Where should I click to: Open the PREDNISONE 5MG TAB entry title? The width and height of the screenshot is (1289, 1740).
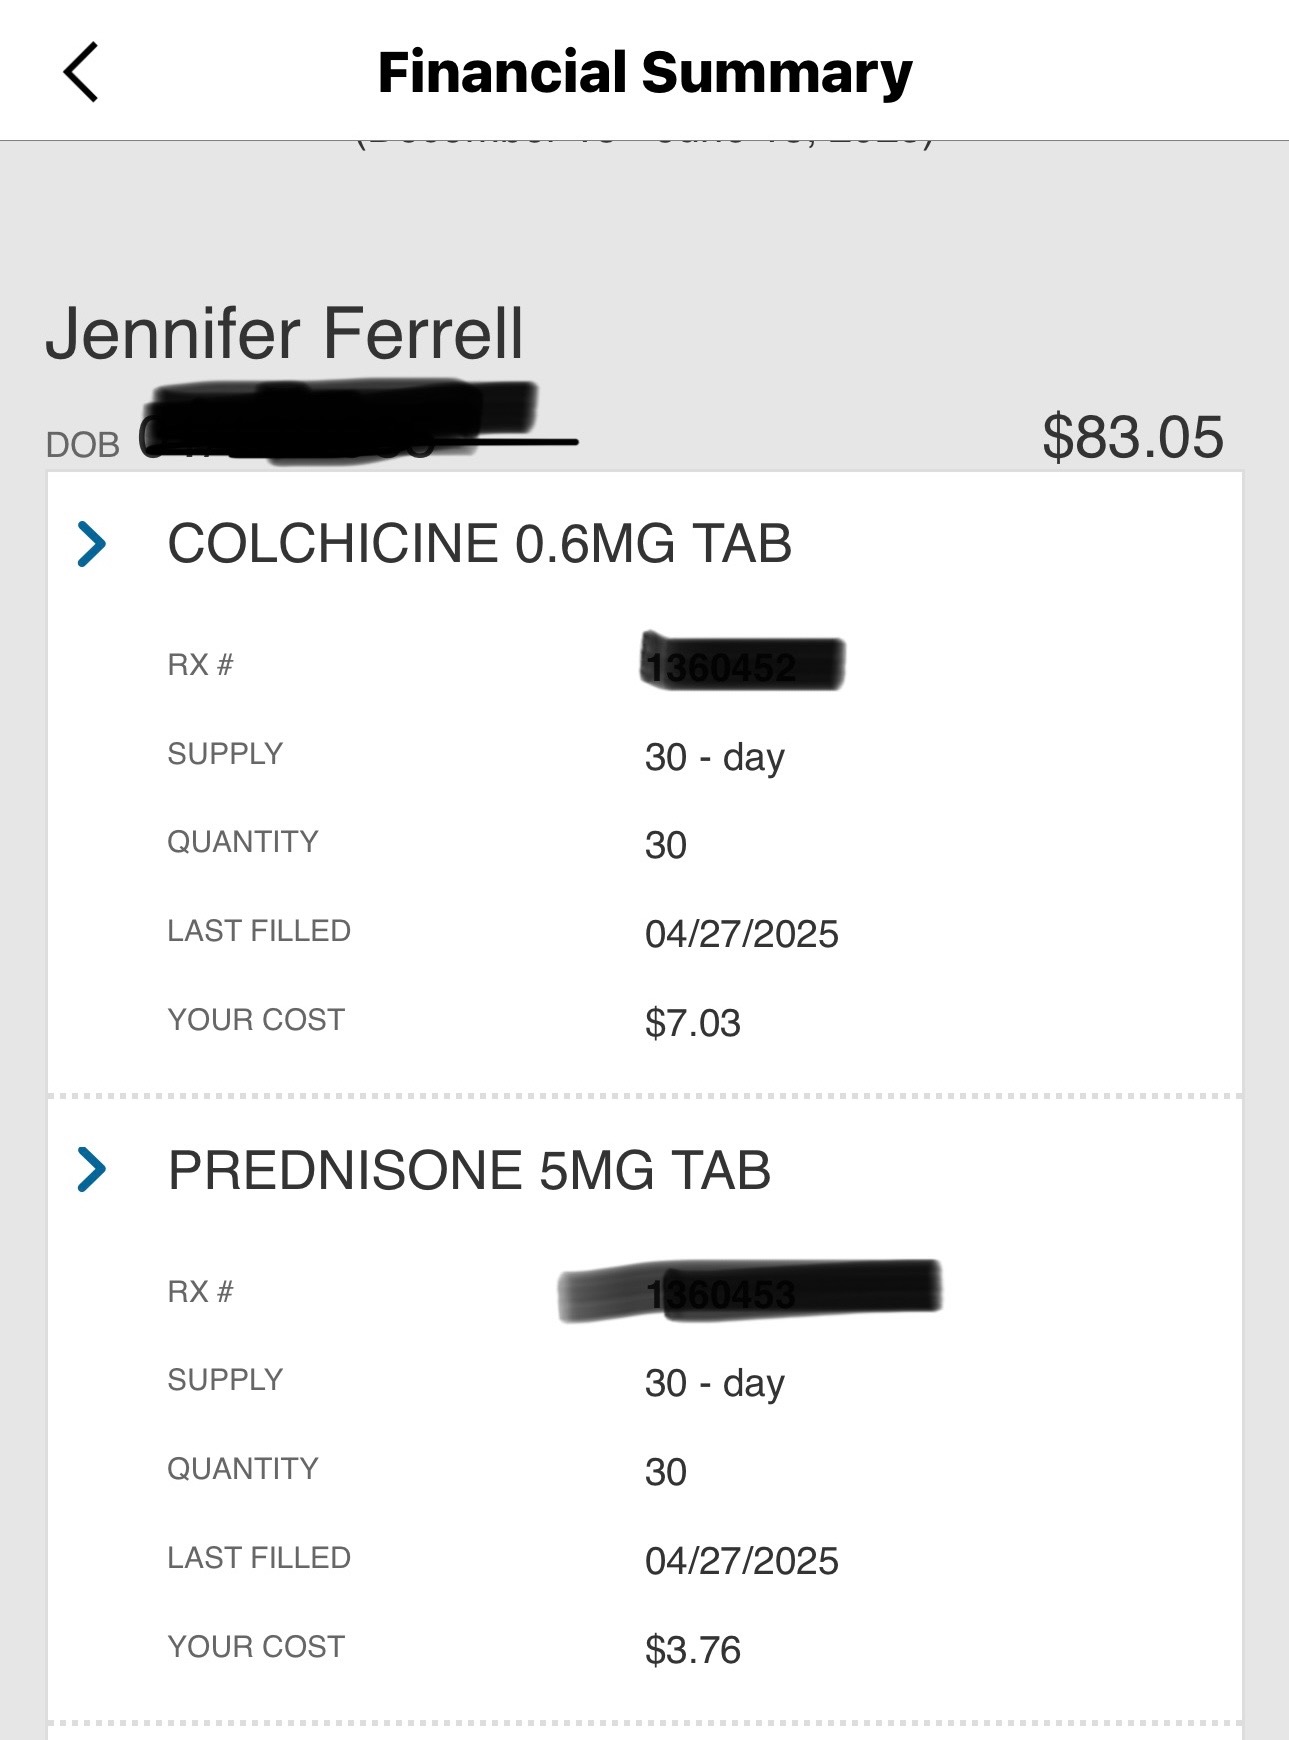pyautogui.click(x=469, y=1170)
